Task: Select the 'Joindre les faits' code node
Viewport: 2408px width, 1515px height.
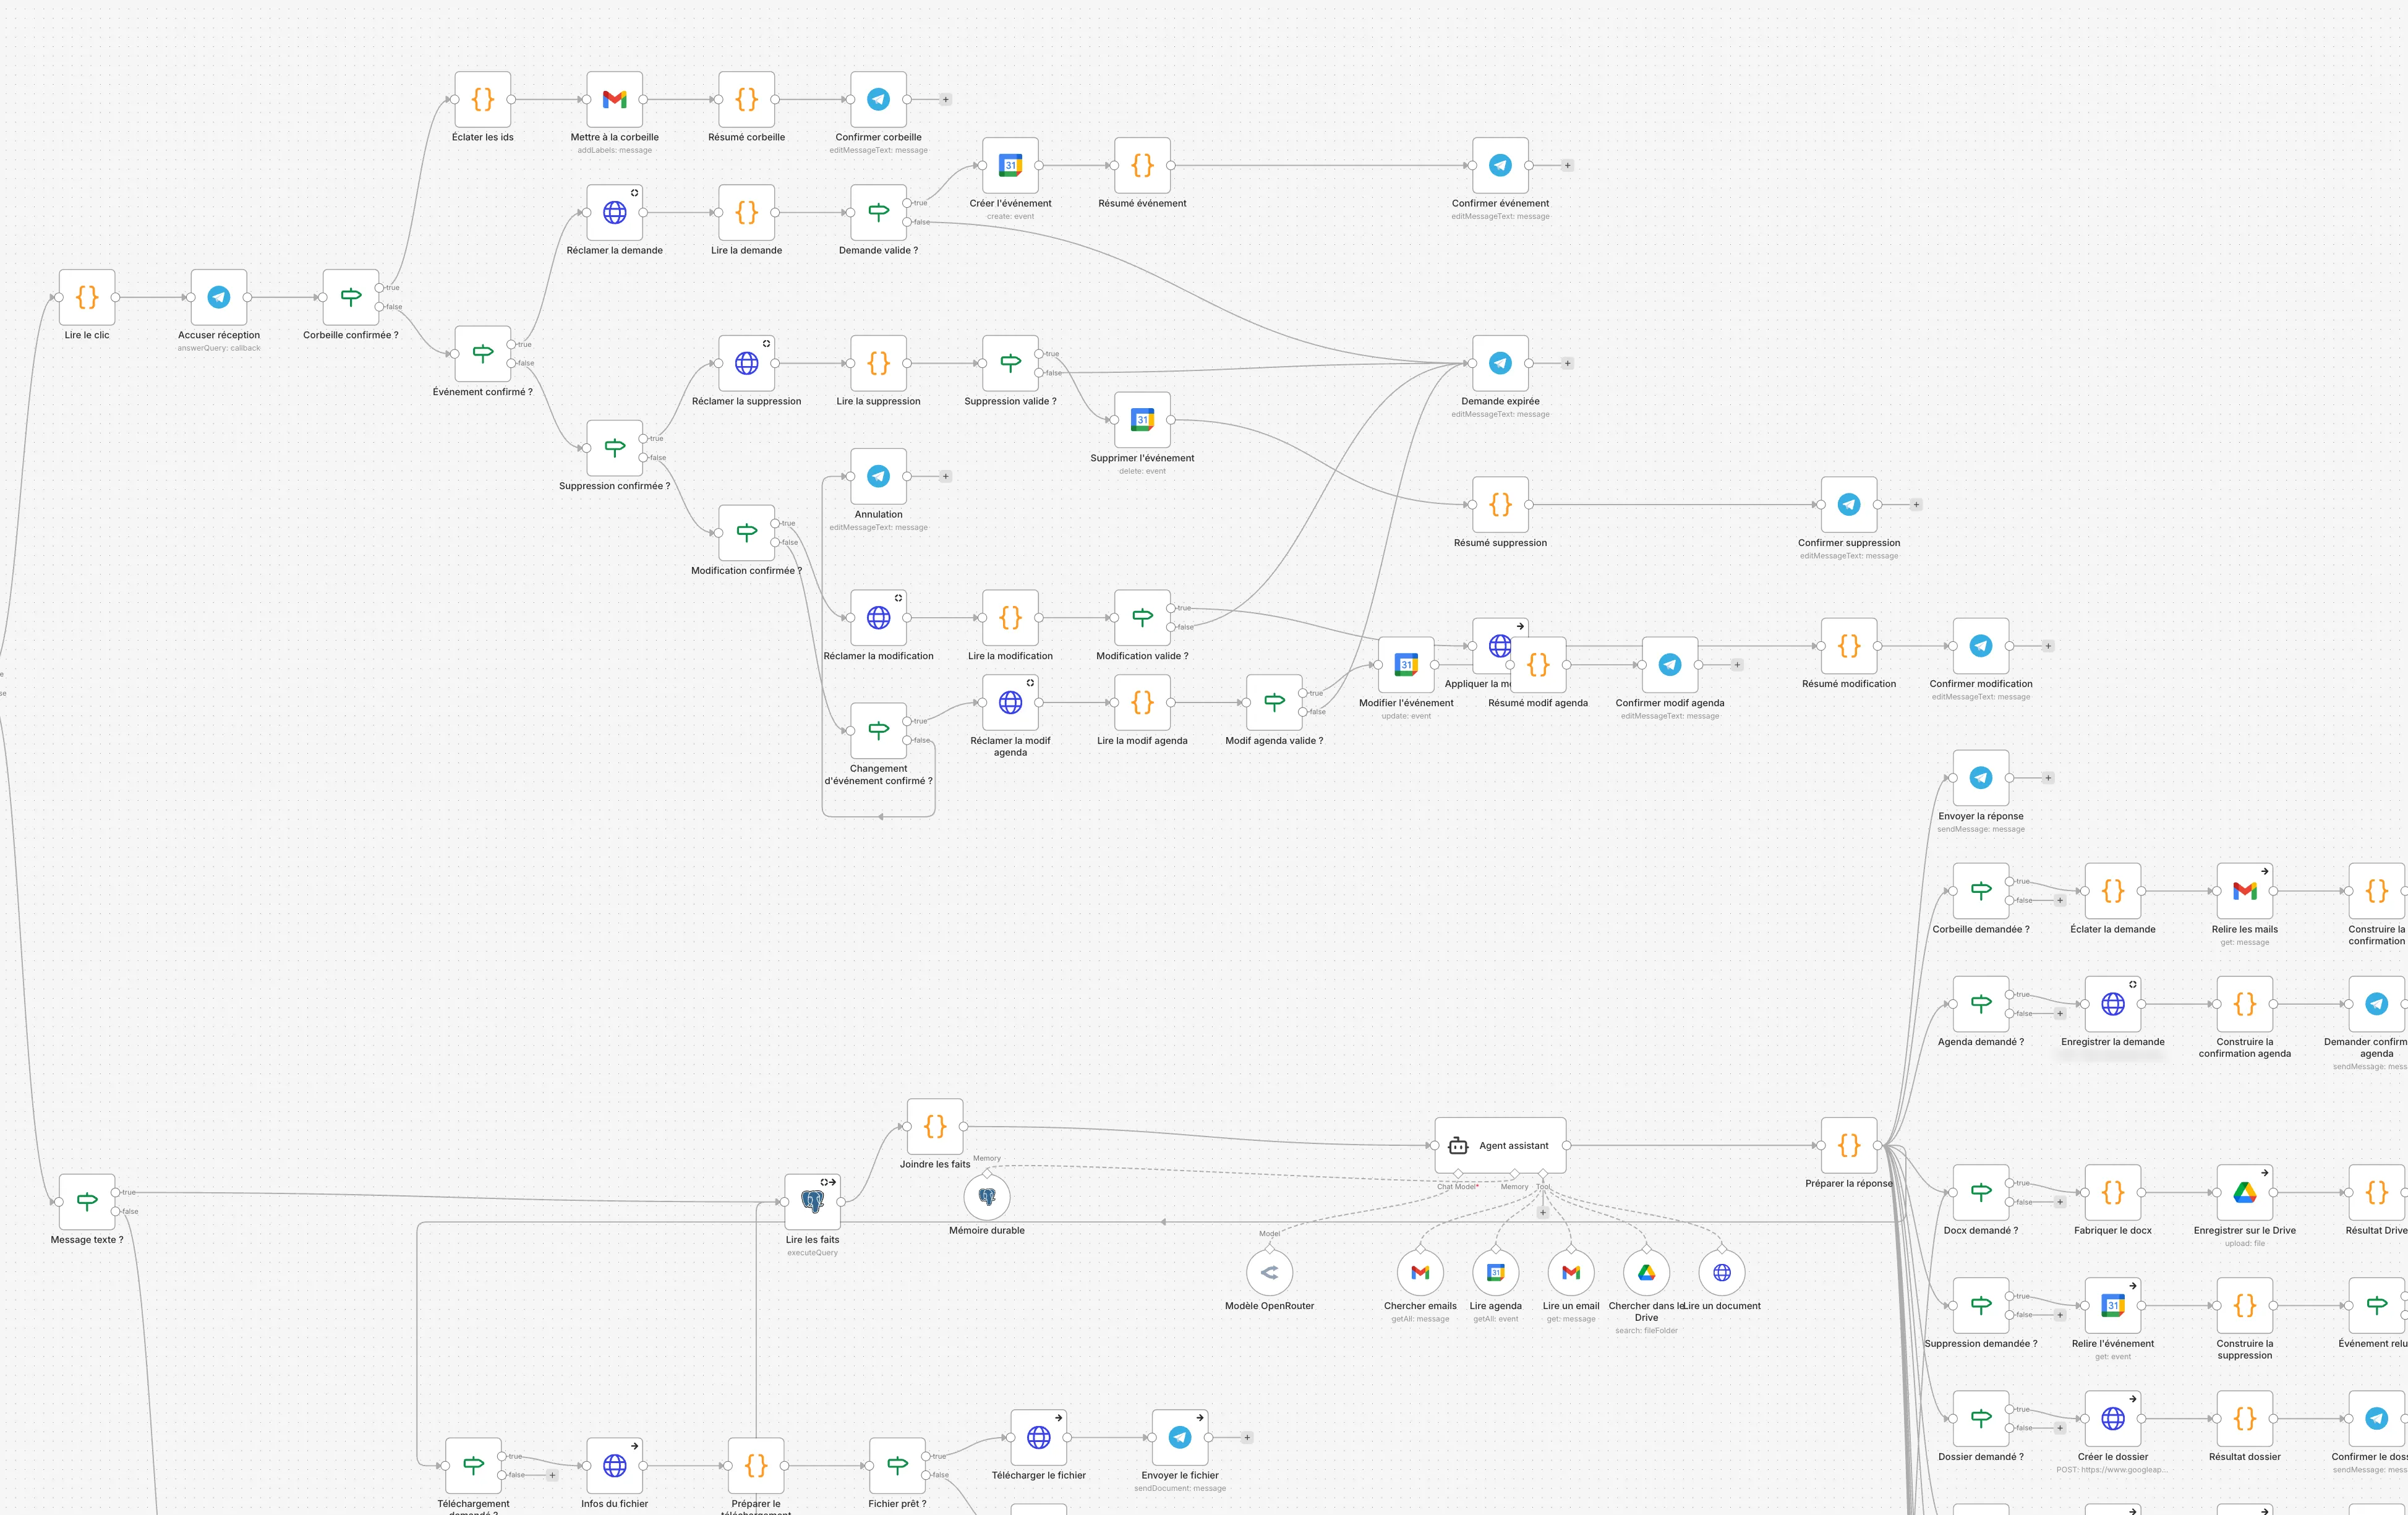Action: [x=935, y=1126]
